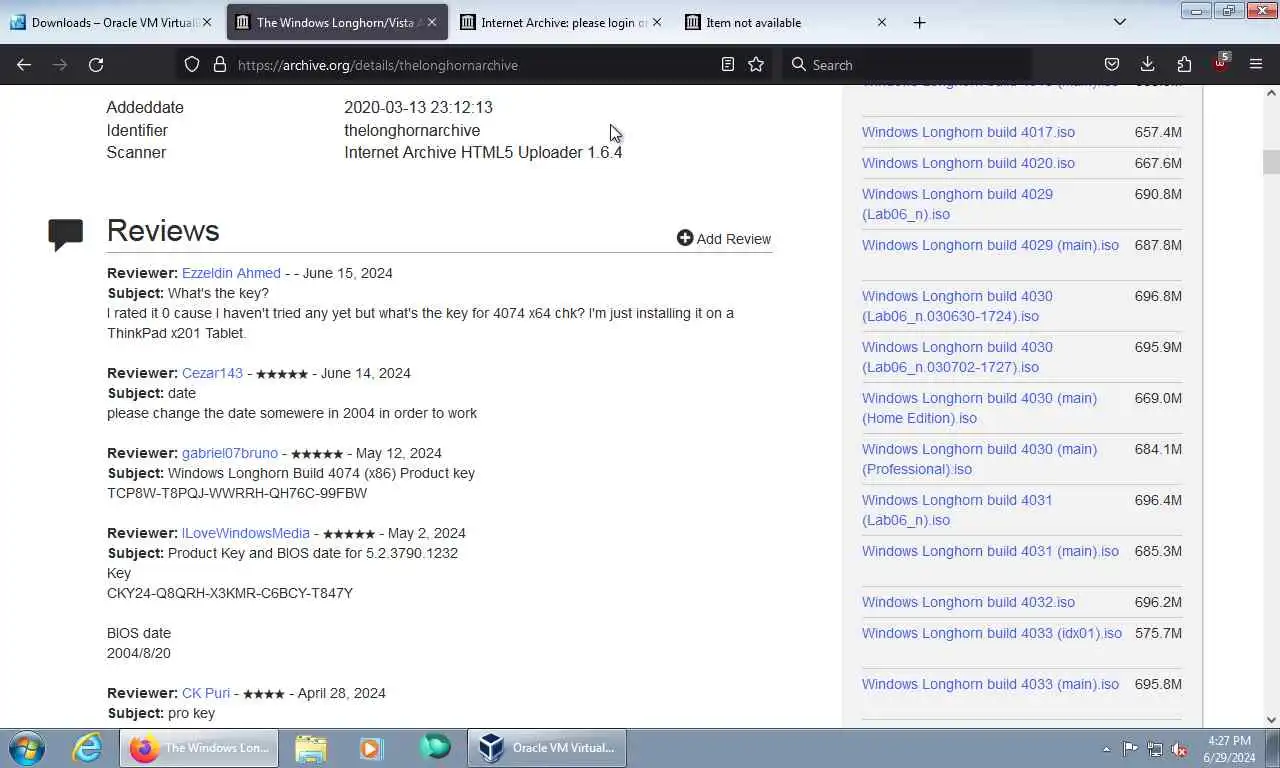Click the address bar URL field

tap(475, 64)
